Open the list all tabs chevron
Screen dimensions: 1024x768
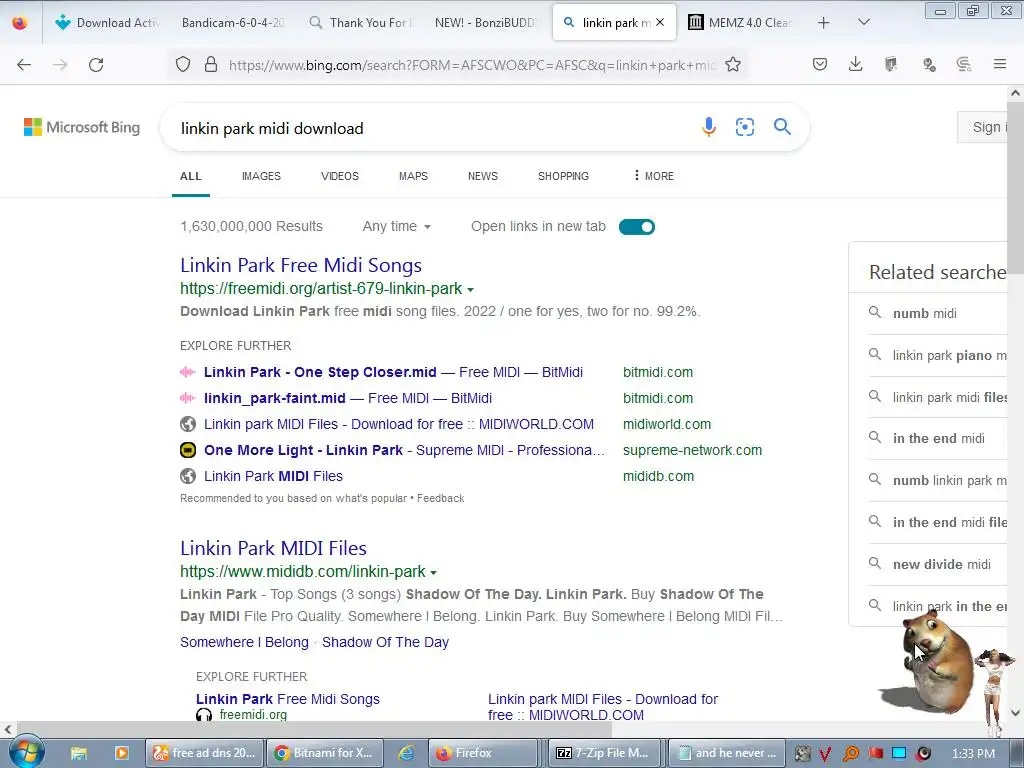coord(863,22)
